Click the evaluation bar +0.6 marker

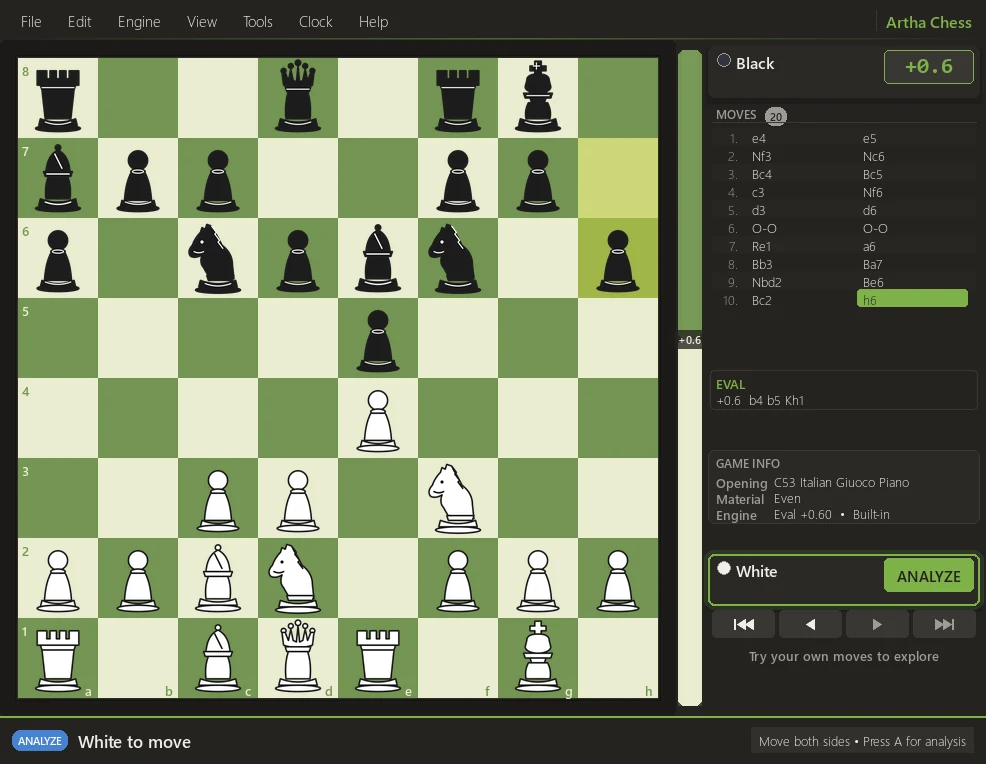pyautogui.click(x=690, y=340)
